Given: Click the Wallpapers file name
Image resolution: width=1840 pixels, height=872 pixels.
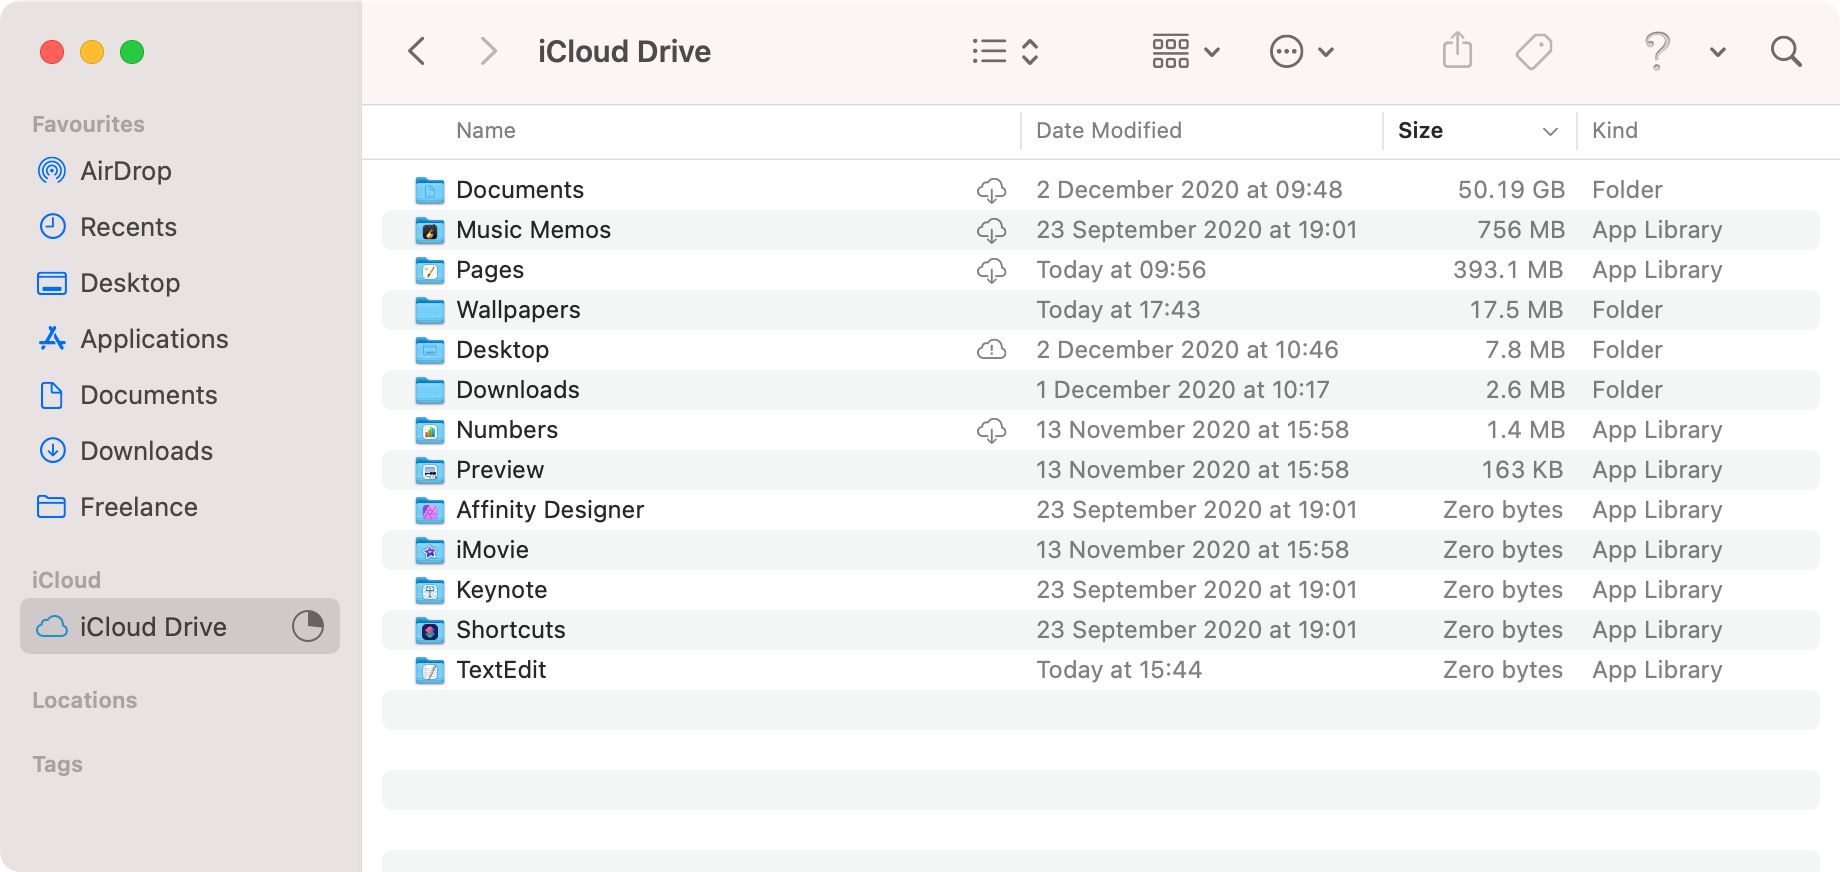Looking at the screenshot, I should coord(518,310).
